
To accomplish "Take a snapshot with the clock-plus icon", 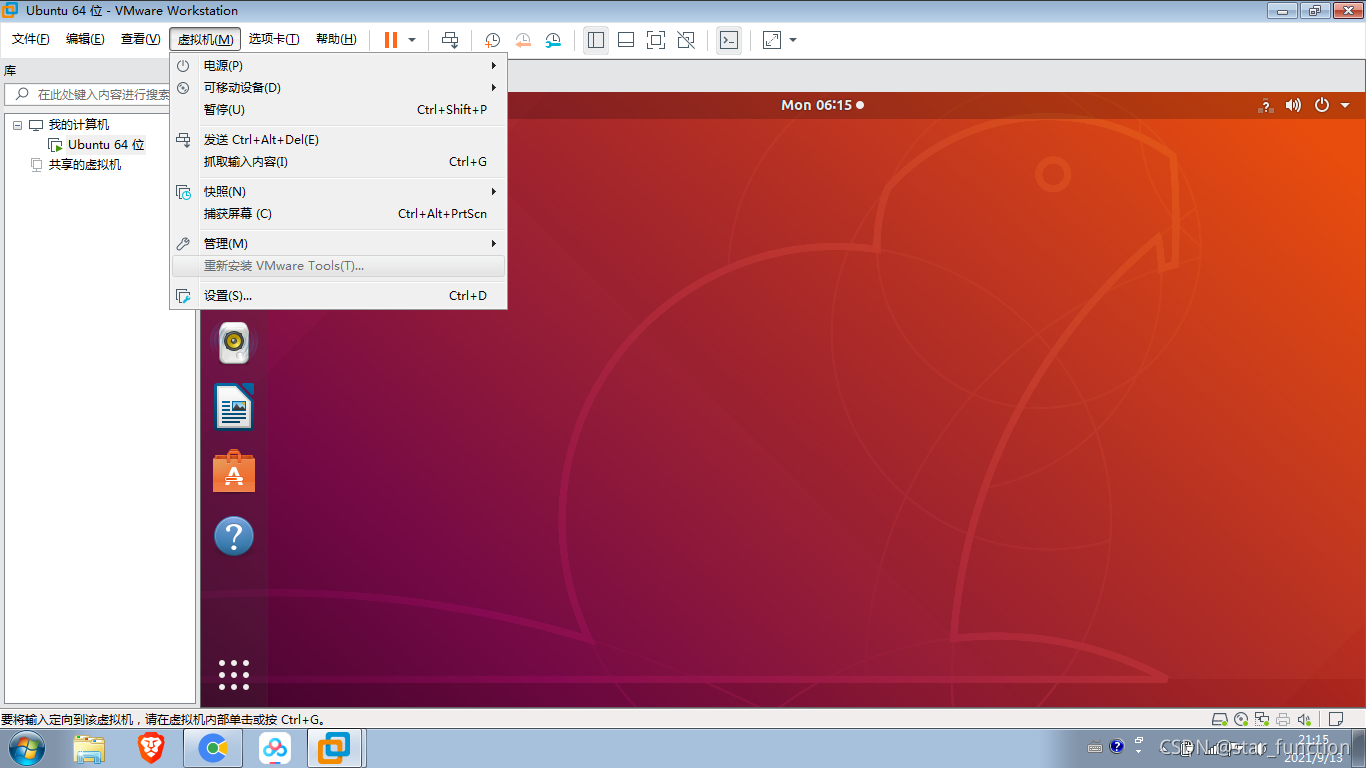I will pos(493,40).
